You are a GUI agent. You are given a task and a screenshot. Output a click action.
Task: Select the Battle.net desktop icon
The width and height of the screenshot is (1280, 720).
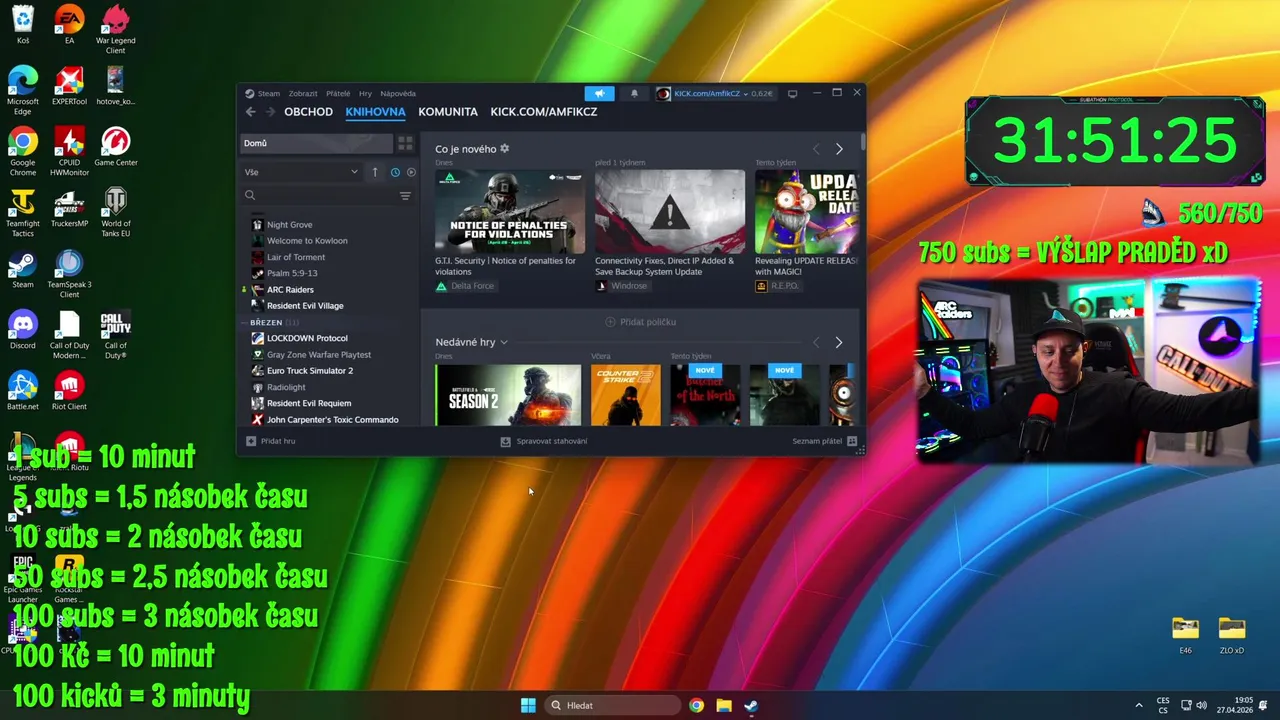pyautogui.click(x=22, y=391)
